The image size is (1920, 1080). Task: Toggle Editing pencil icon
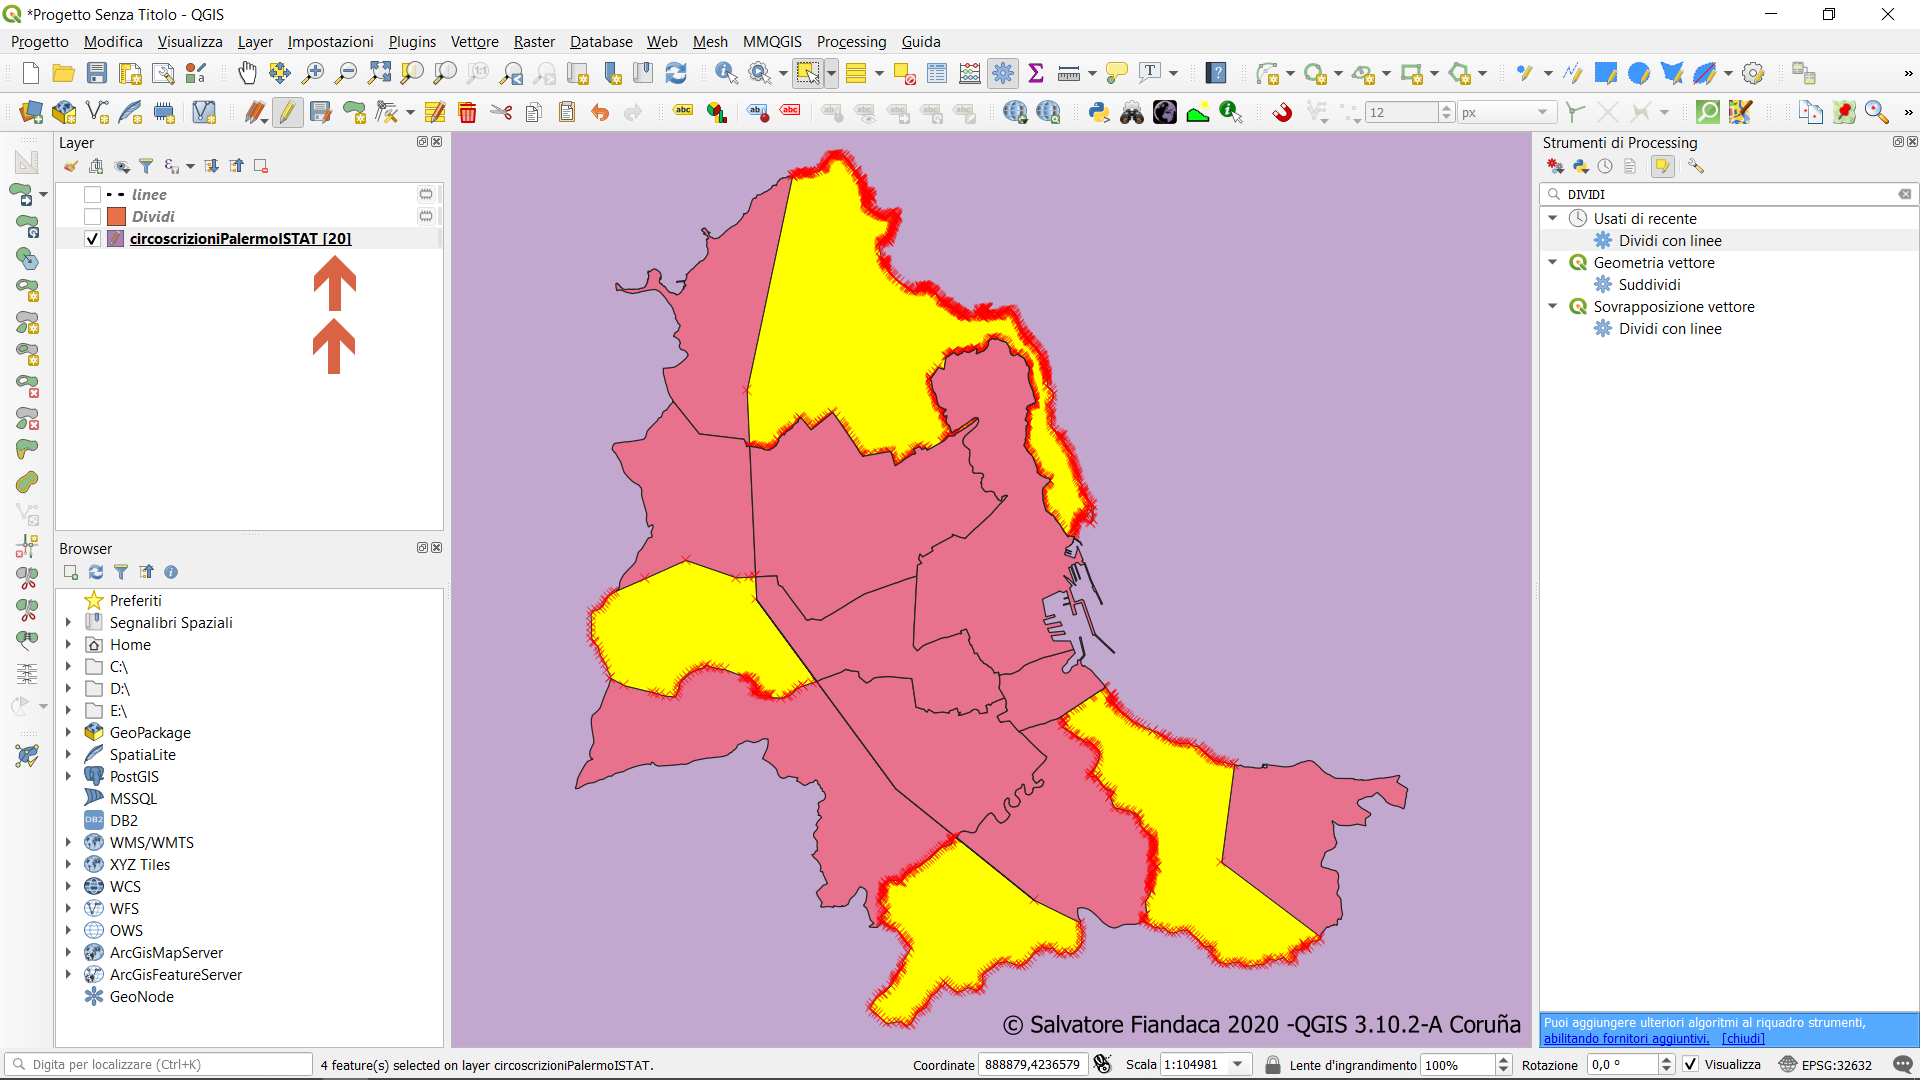click(x=288, y=112)
